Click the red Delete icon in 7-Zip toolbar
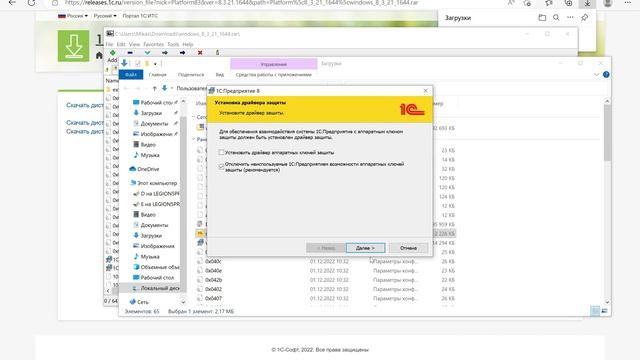The image size is (640, 360). 200,53
